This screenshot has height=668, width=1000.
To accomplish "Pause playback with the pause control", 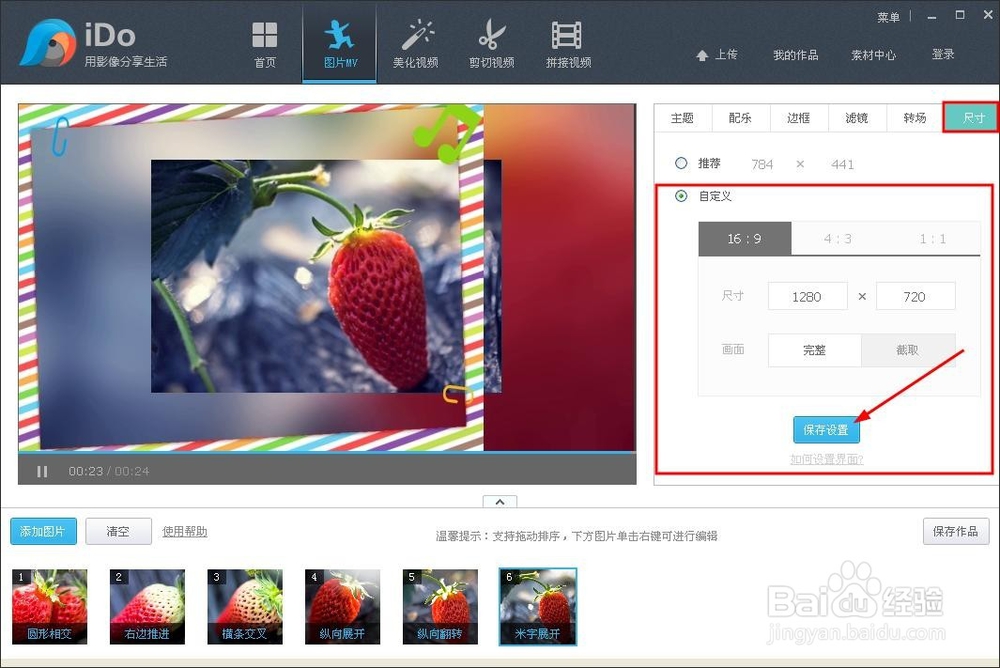I will pos(42,470).
